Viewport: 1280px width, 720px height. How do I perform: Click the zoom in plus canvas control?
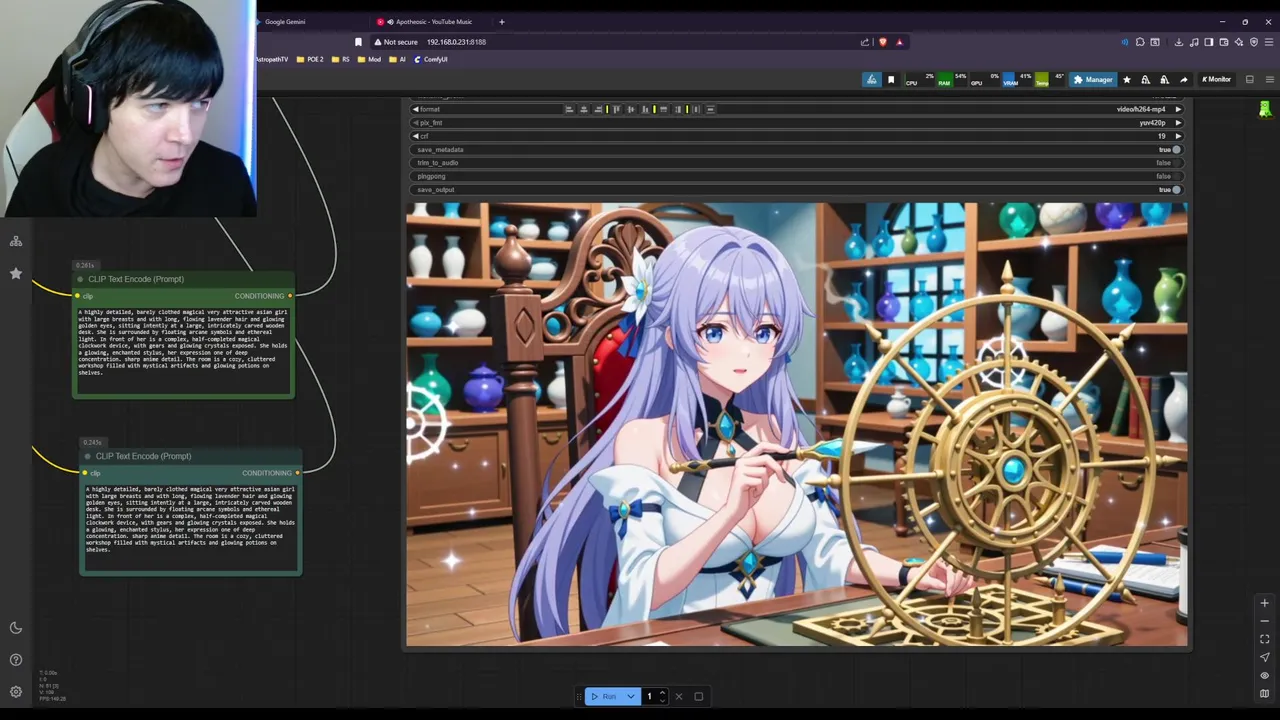[1264, 603]
